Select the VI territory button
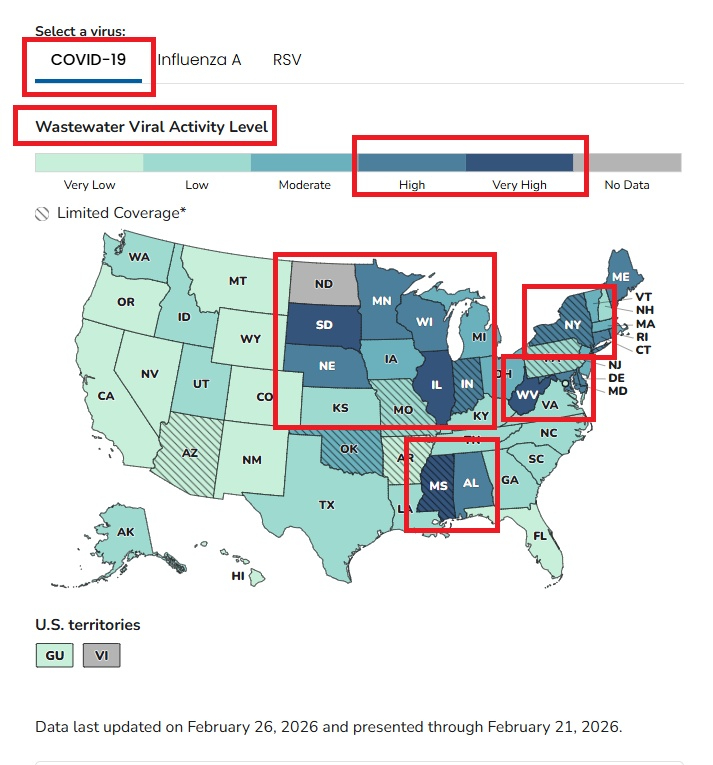Image resolution: width=713 pixels, height=765 pixels. pyautogui.click(x=101, y=656)
